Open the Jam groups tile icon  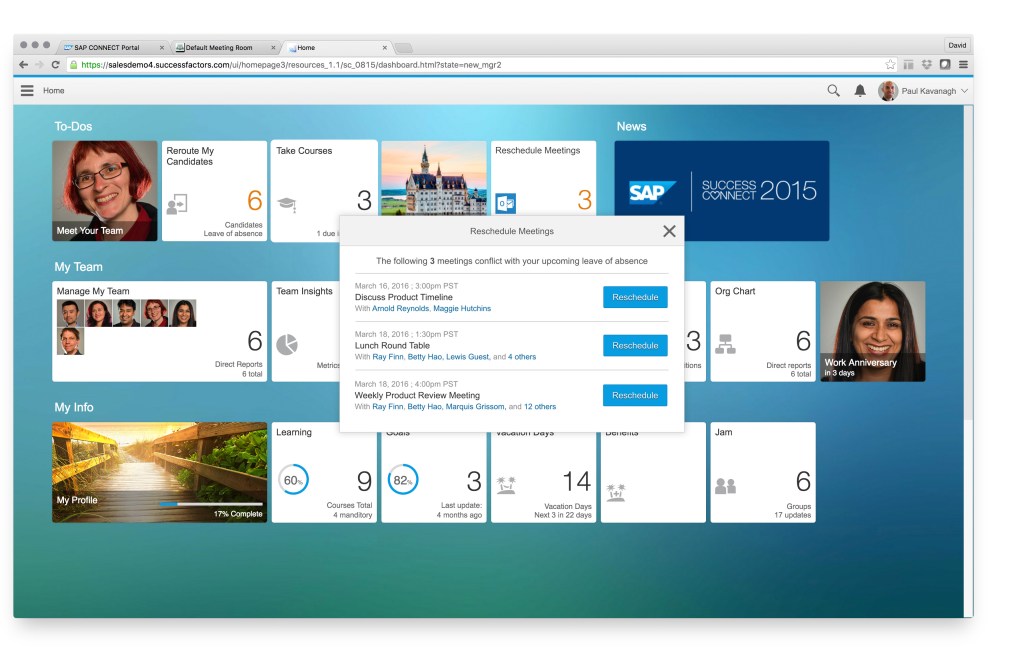click(x=725, y=486)
